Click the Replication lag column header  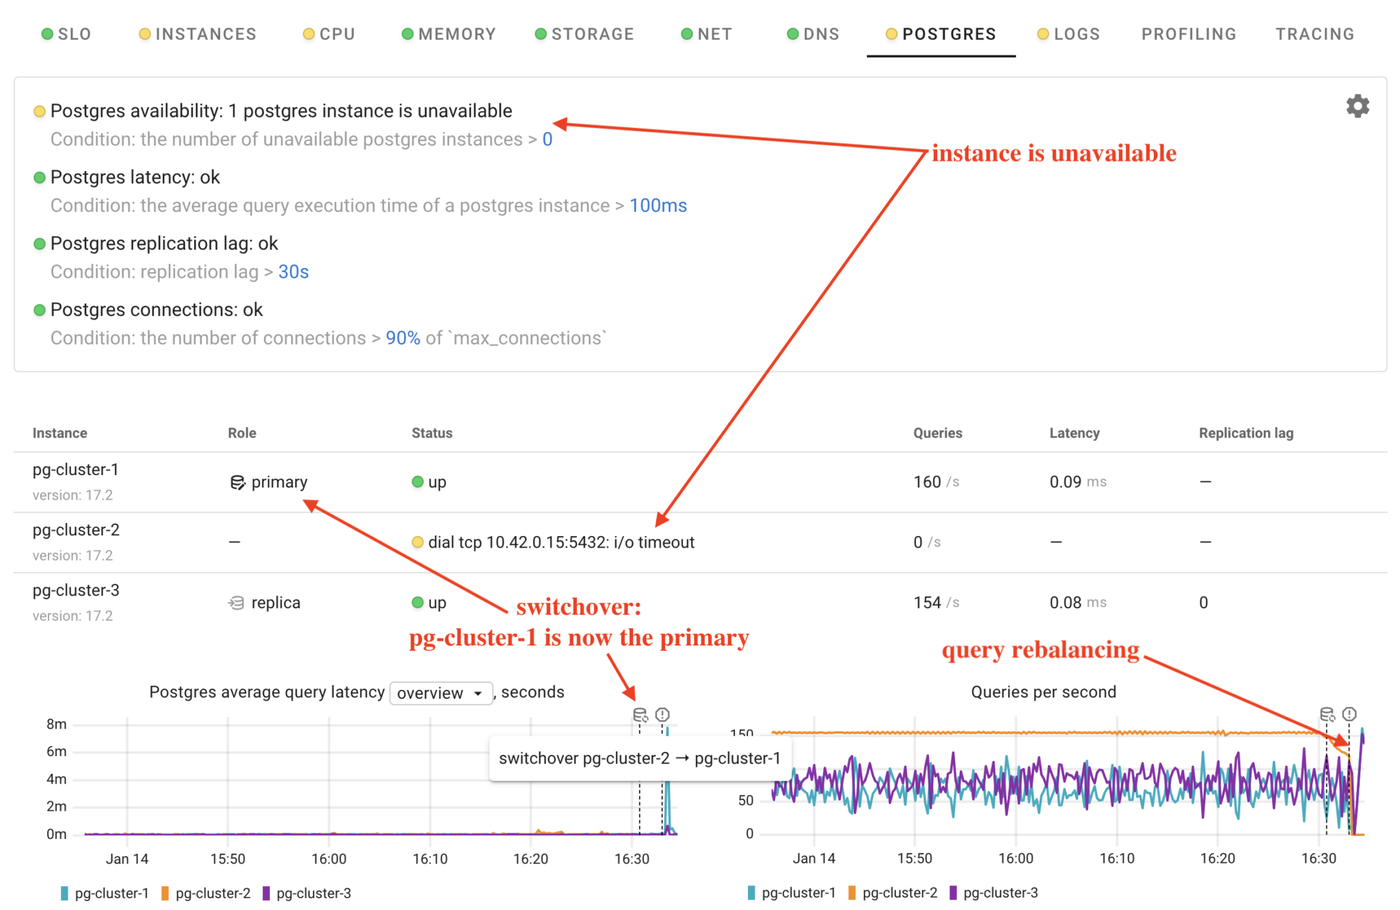tap(1245, 433)
